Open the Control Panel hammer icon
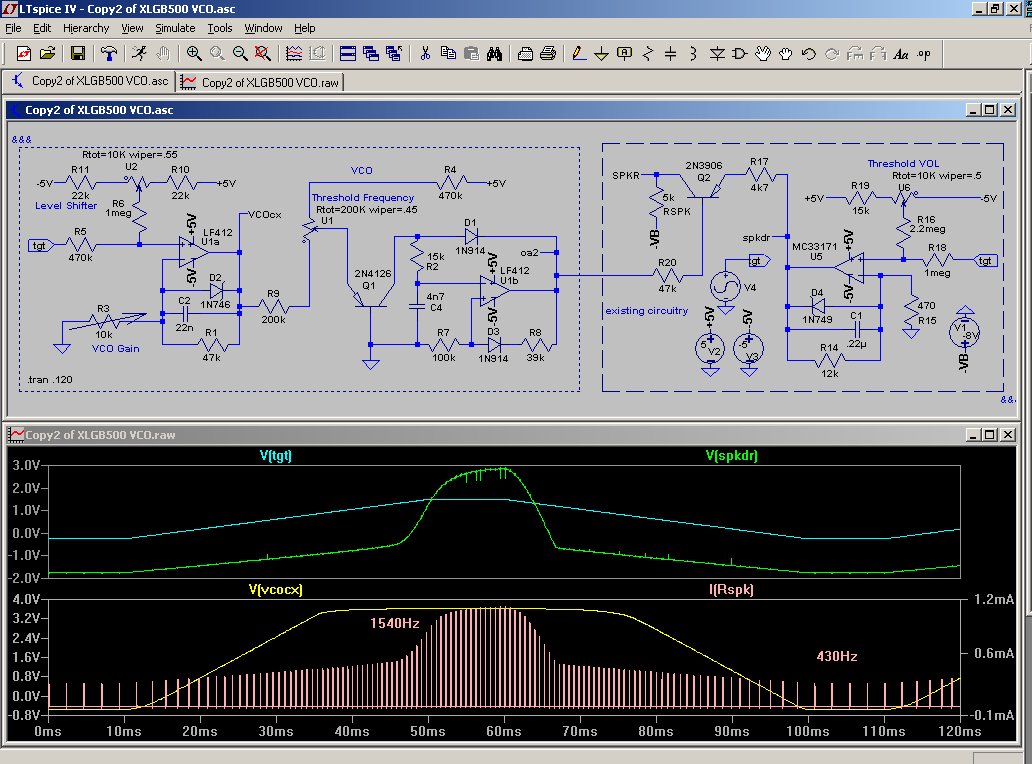Viewport: 1032px width, 764px height. click(109, 53)
